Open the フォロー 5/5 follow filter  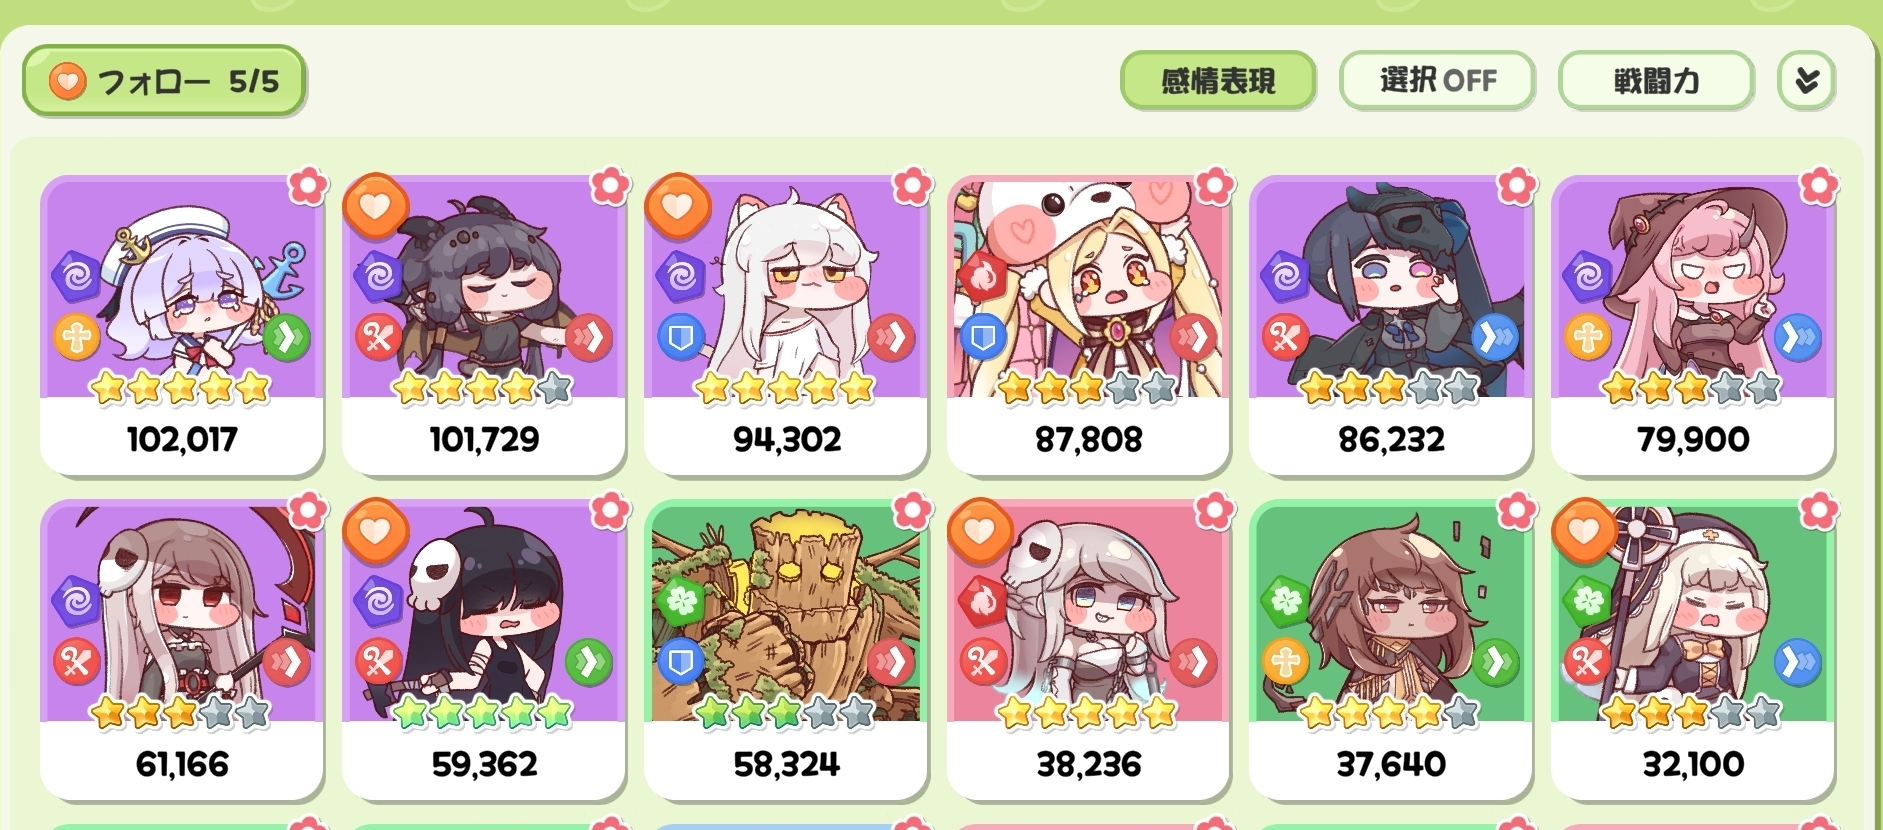click(164, 80)
